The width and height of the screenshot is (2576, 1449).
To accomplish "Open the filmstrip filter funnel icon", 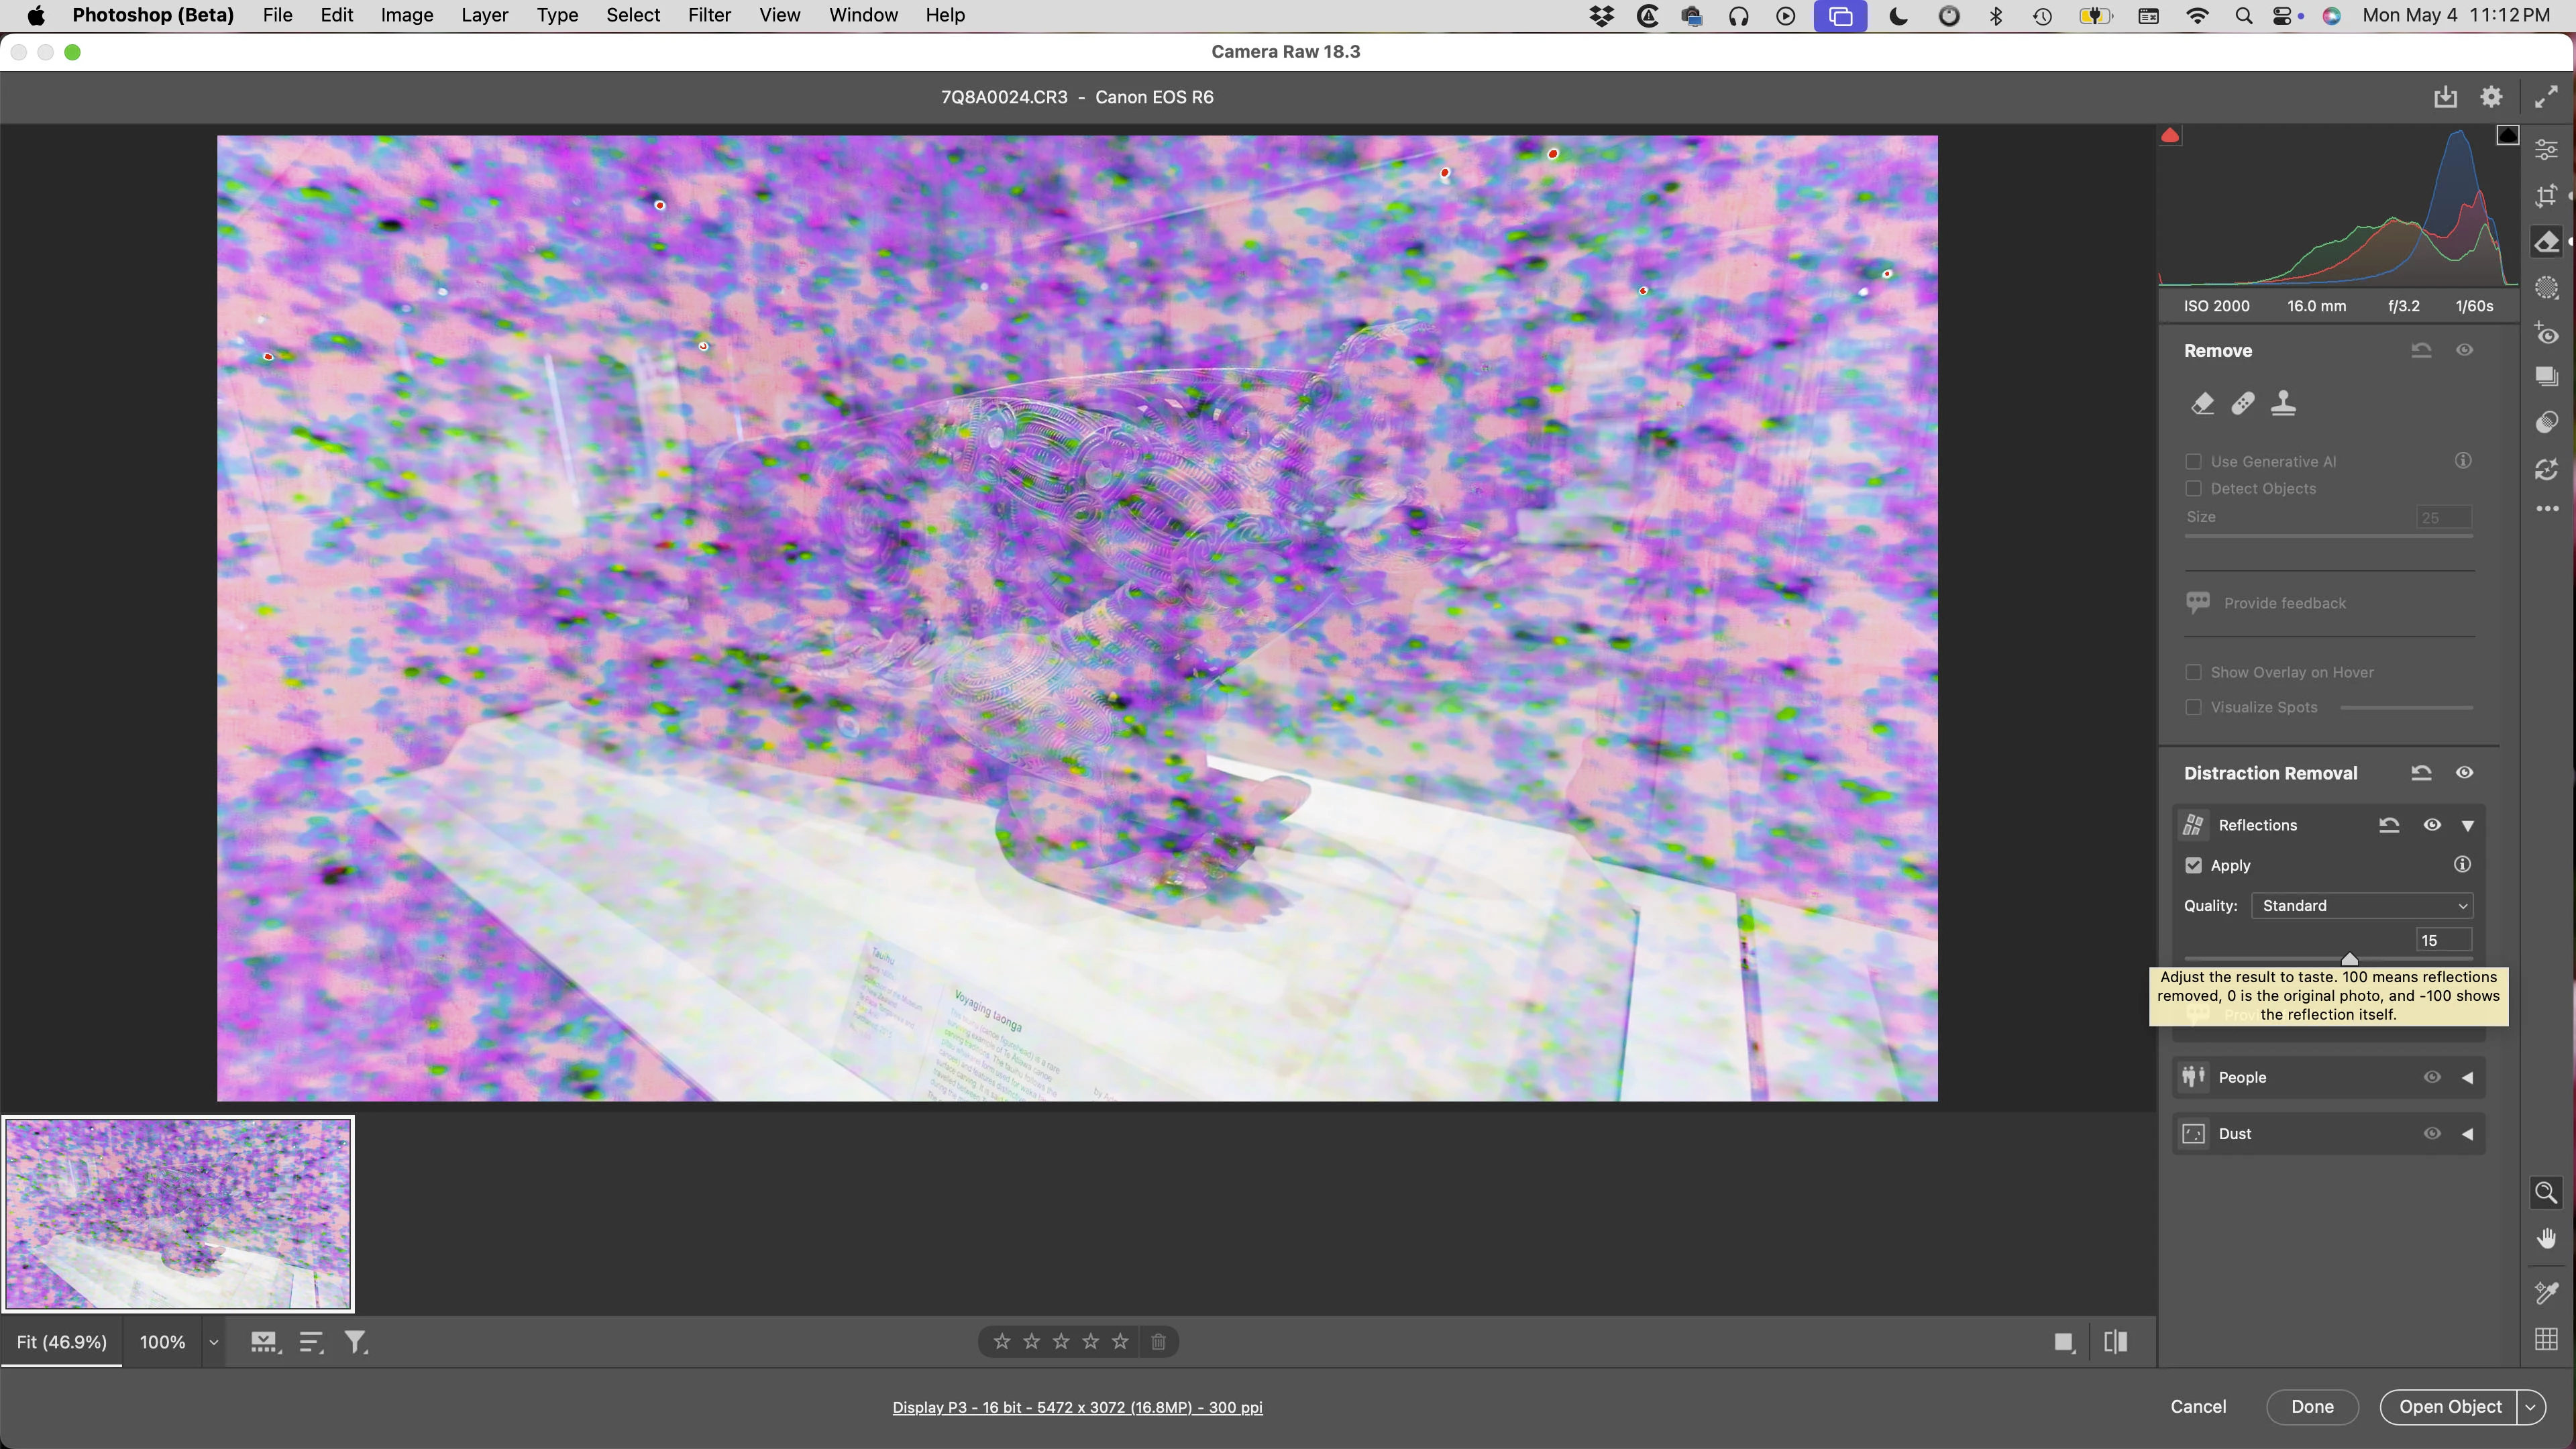I will click(x=356, y=1342).
